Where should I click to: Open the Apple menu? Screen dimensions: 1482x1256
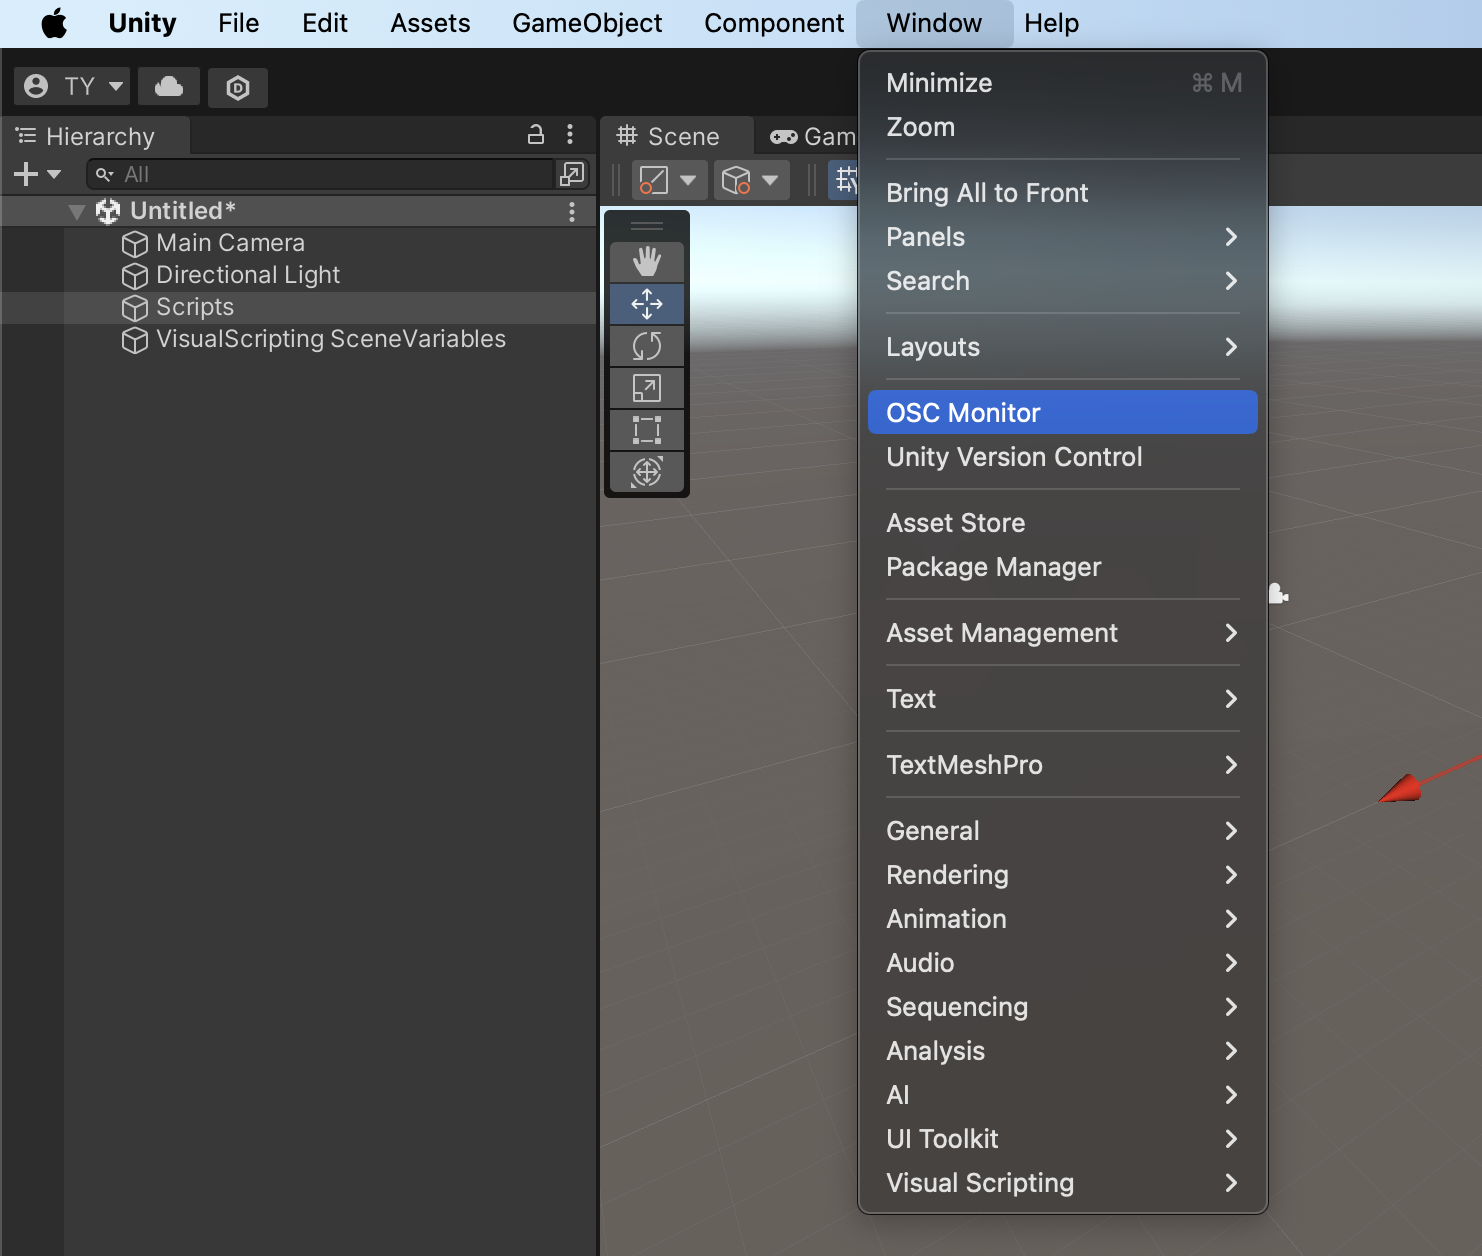(54, 23)
